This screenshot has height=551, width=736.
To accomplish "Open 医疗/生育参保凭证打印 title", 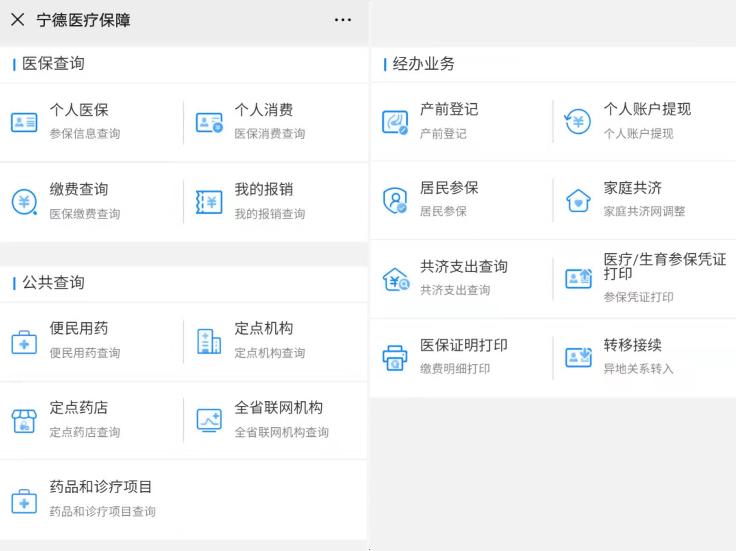I will [x=665, y=266].
